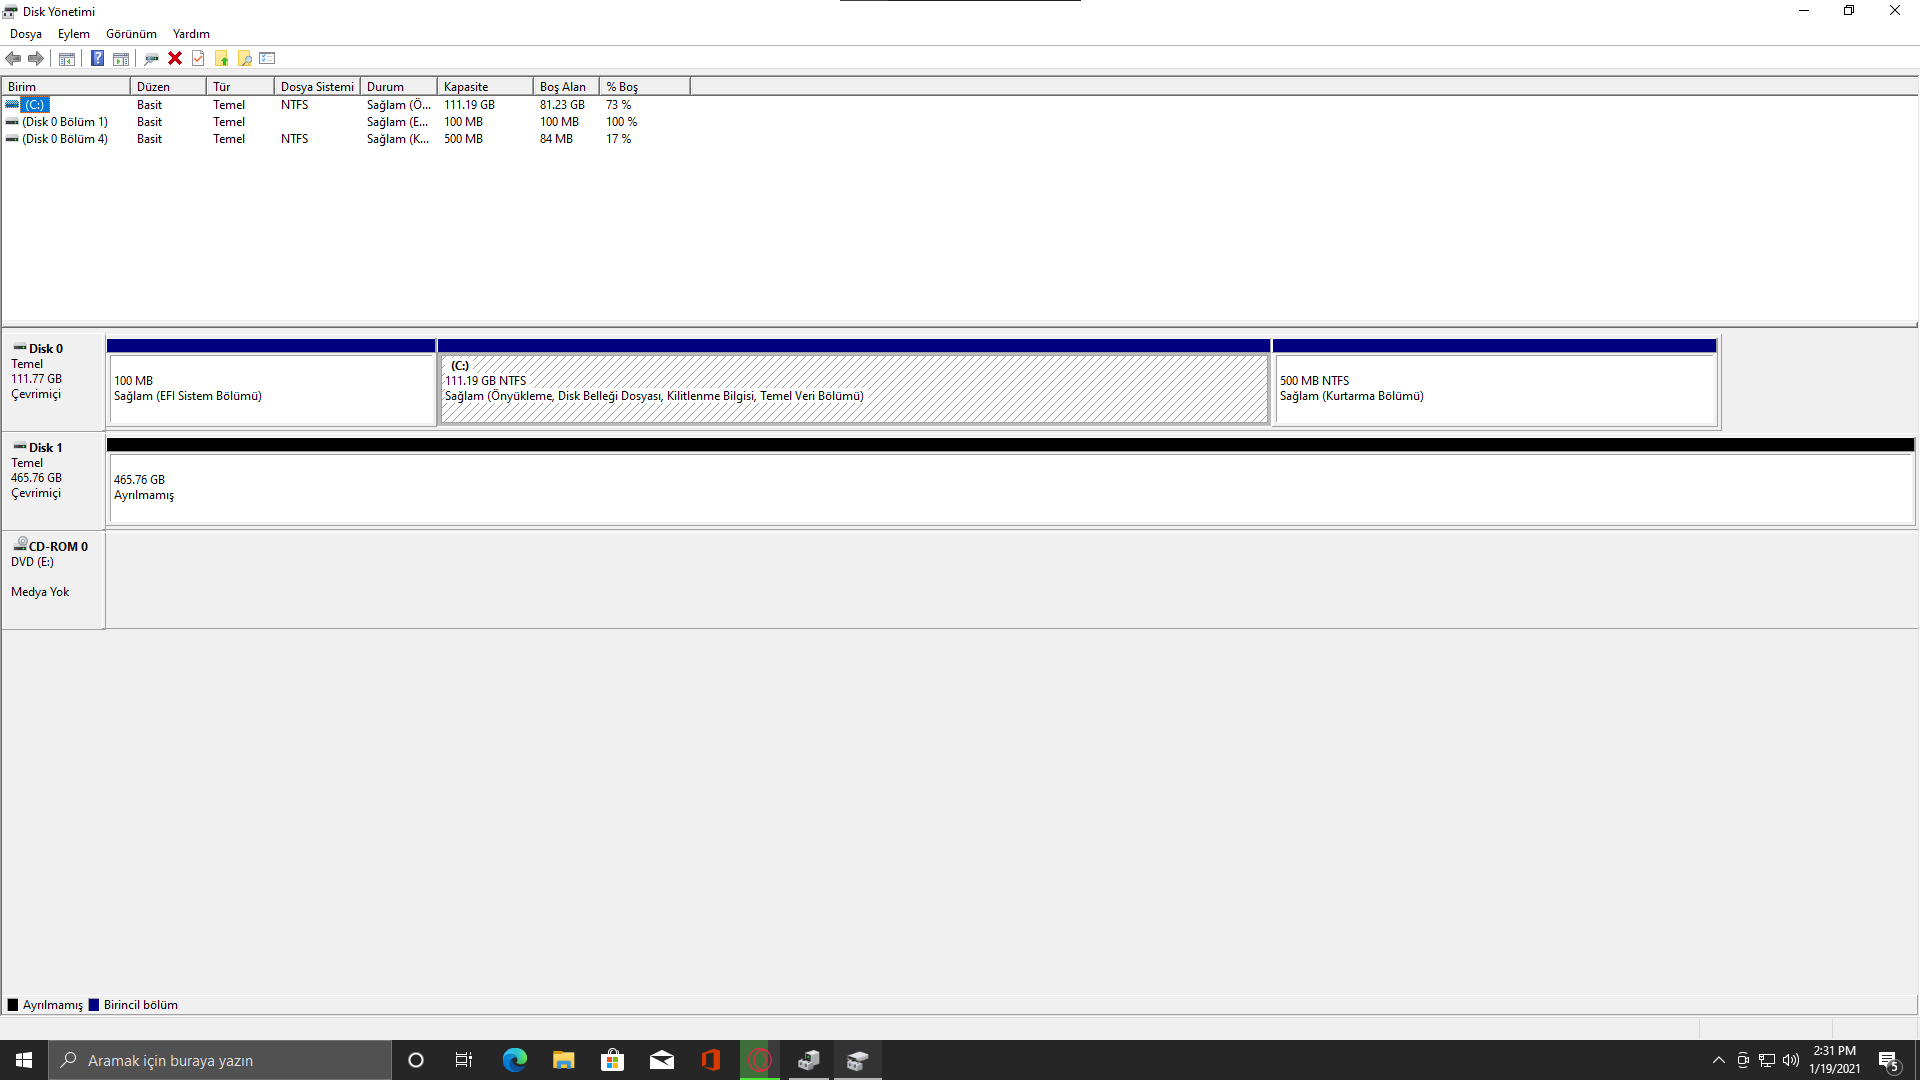The height and width of the screenshot is (1080, 1920).
Task: Click the Back arrow toolbar icon
Action: [13, 58]
